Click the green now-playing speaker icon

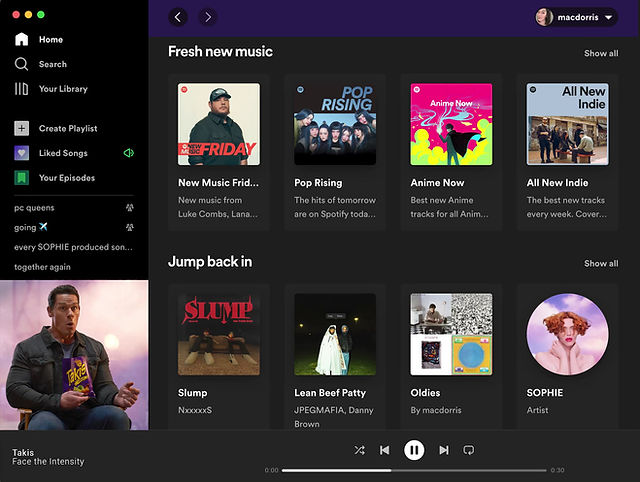coord(129,153)
